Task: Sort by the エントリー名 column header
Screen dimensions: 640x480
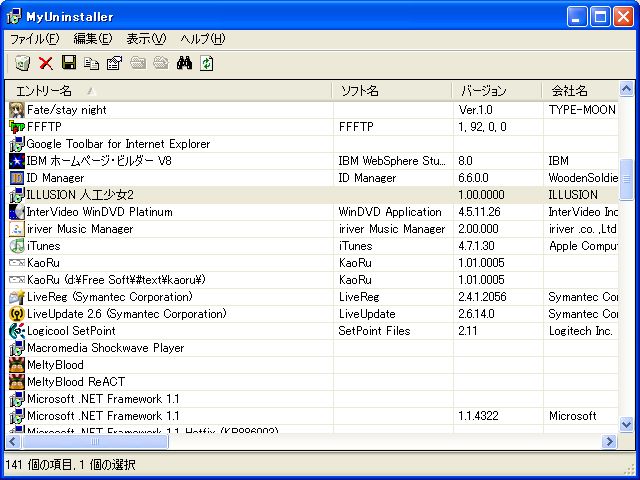Action: click(168, 91)
